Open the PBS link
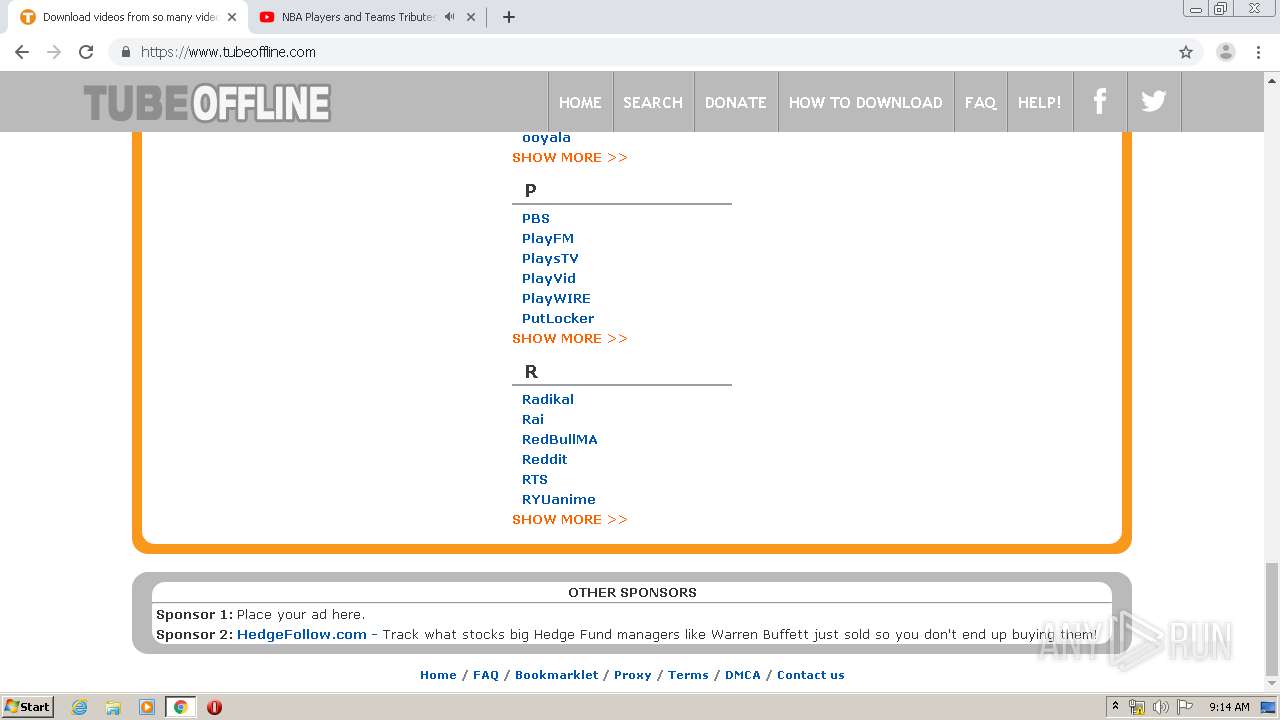The height and width of the screenshot is (720, 1280). coord(536,218)
